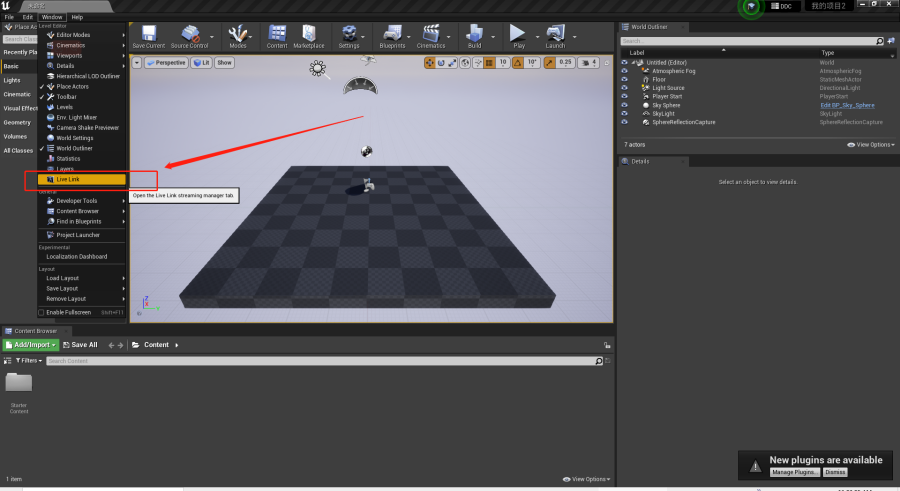Open the Help menu

tap(77, 17)
